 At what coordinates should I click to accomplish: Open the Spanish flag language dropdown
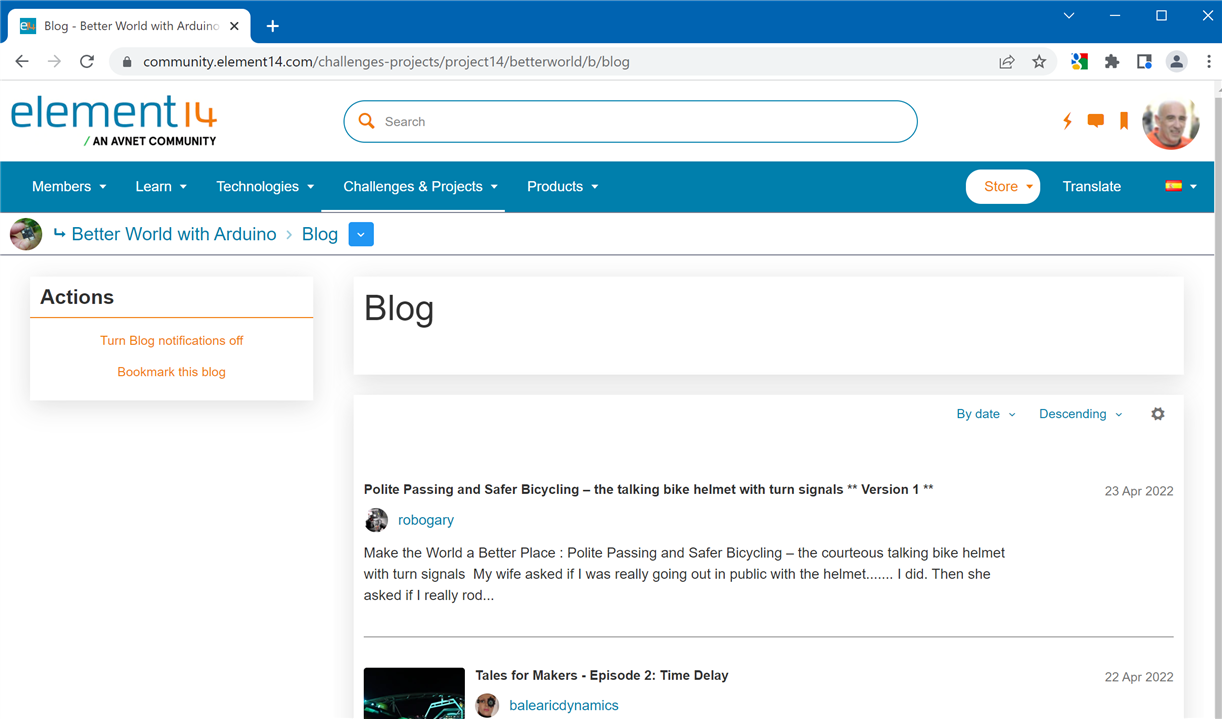click(x=1181, y=187)
